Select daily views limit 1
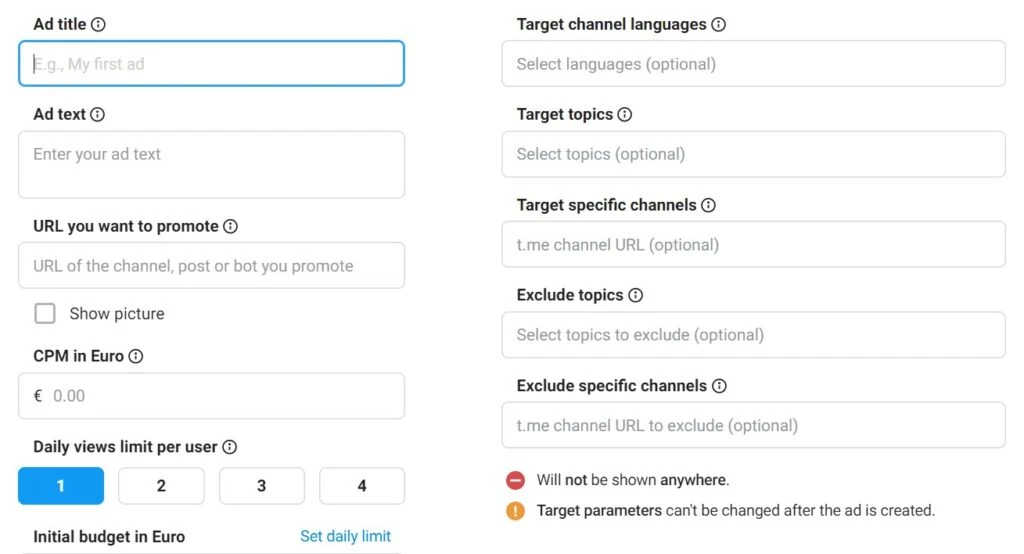Screen dimensions: 1024x554 [x=61, y=485]
